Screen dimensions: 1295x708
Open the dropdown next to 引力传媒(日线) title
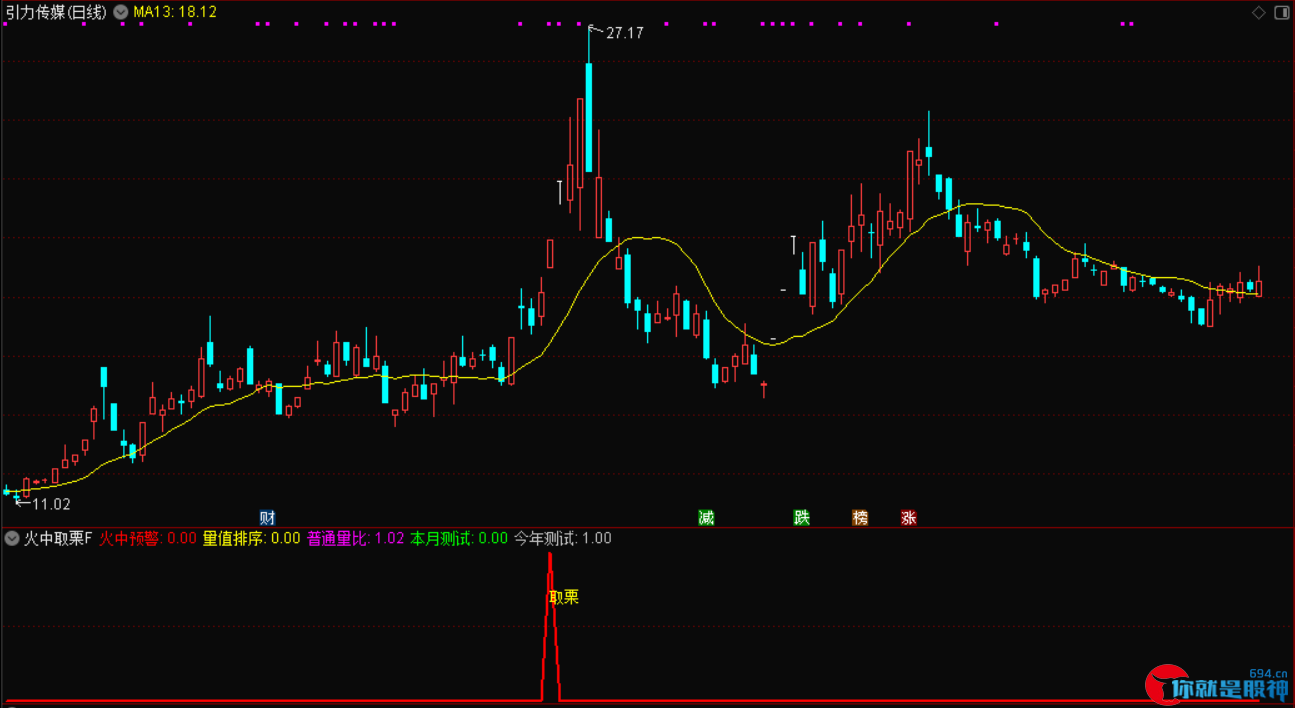point(121,12)
